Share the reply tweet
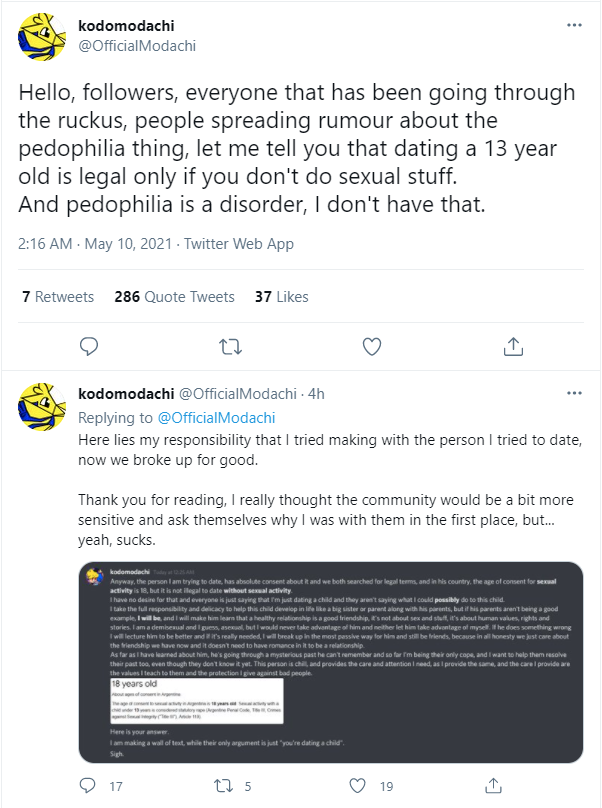 tap(493, 785)
